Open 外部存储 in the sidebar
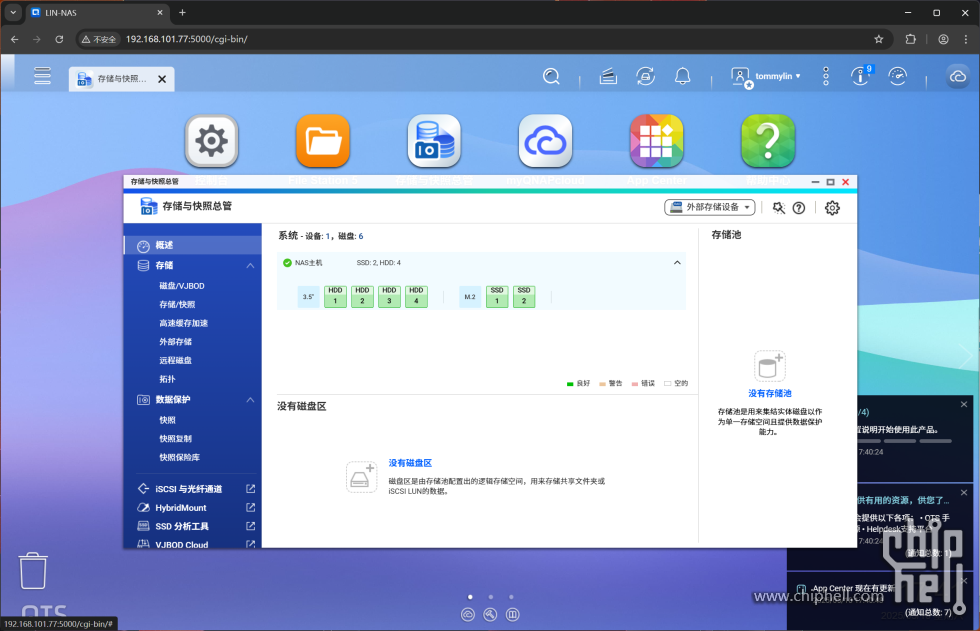The height and width of the screenshot is (631, 980). [176, 342]
